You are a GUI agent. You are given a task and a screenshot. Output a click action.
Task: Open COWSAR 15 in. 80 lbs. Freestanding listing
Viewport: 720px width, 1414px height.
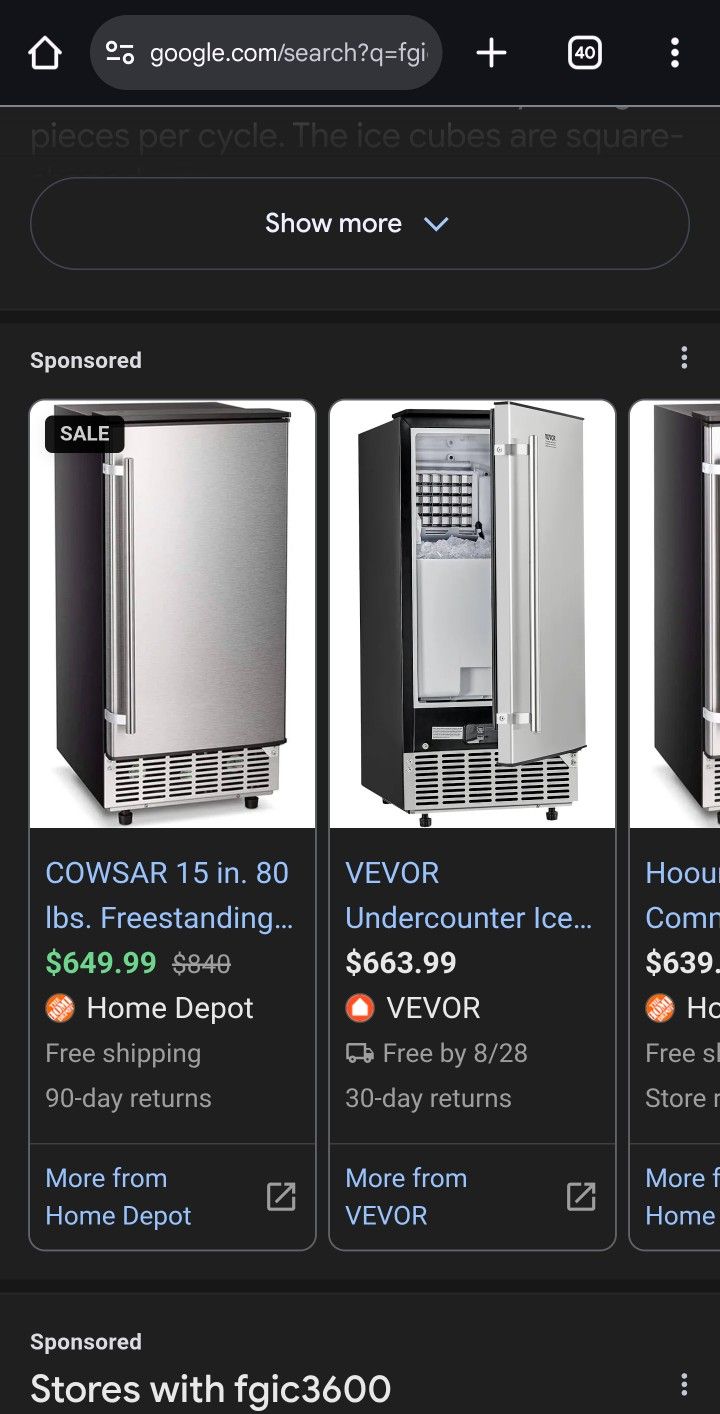pyautogui.click(x=169, y=895)
